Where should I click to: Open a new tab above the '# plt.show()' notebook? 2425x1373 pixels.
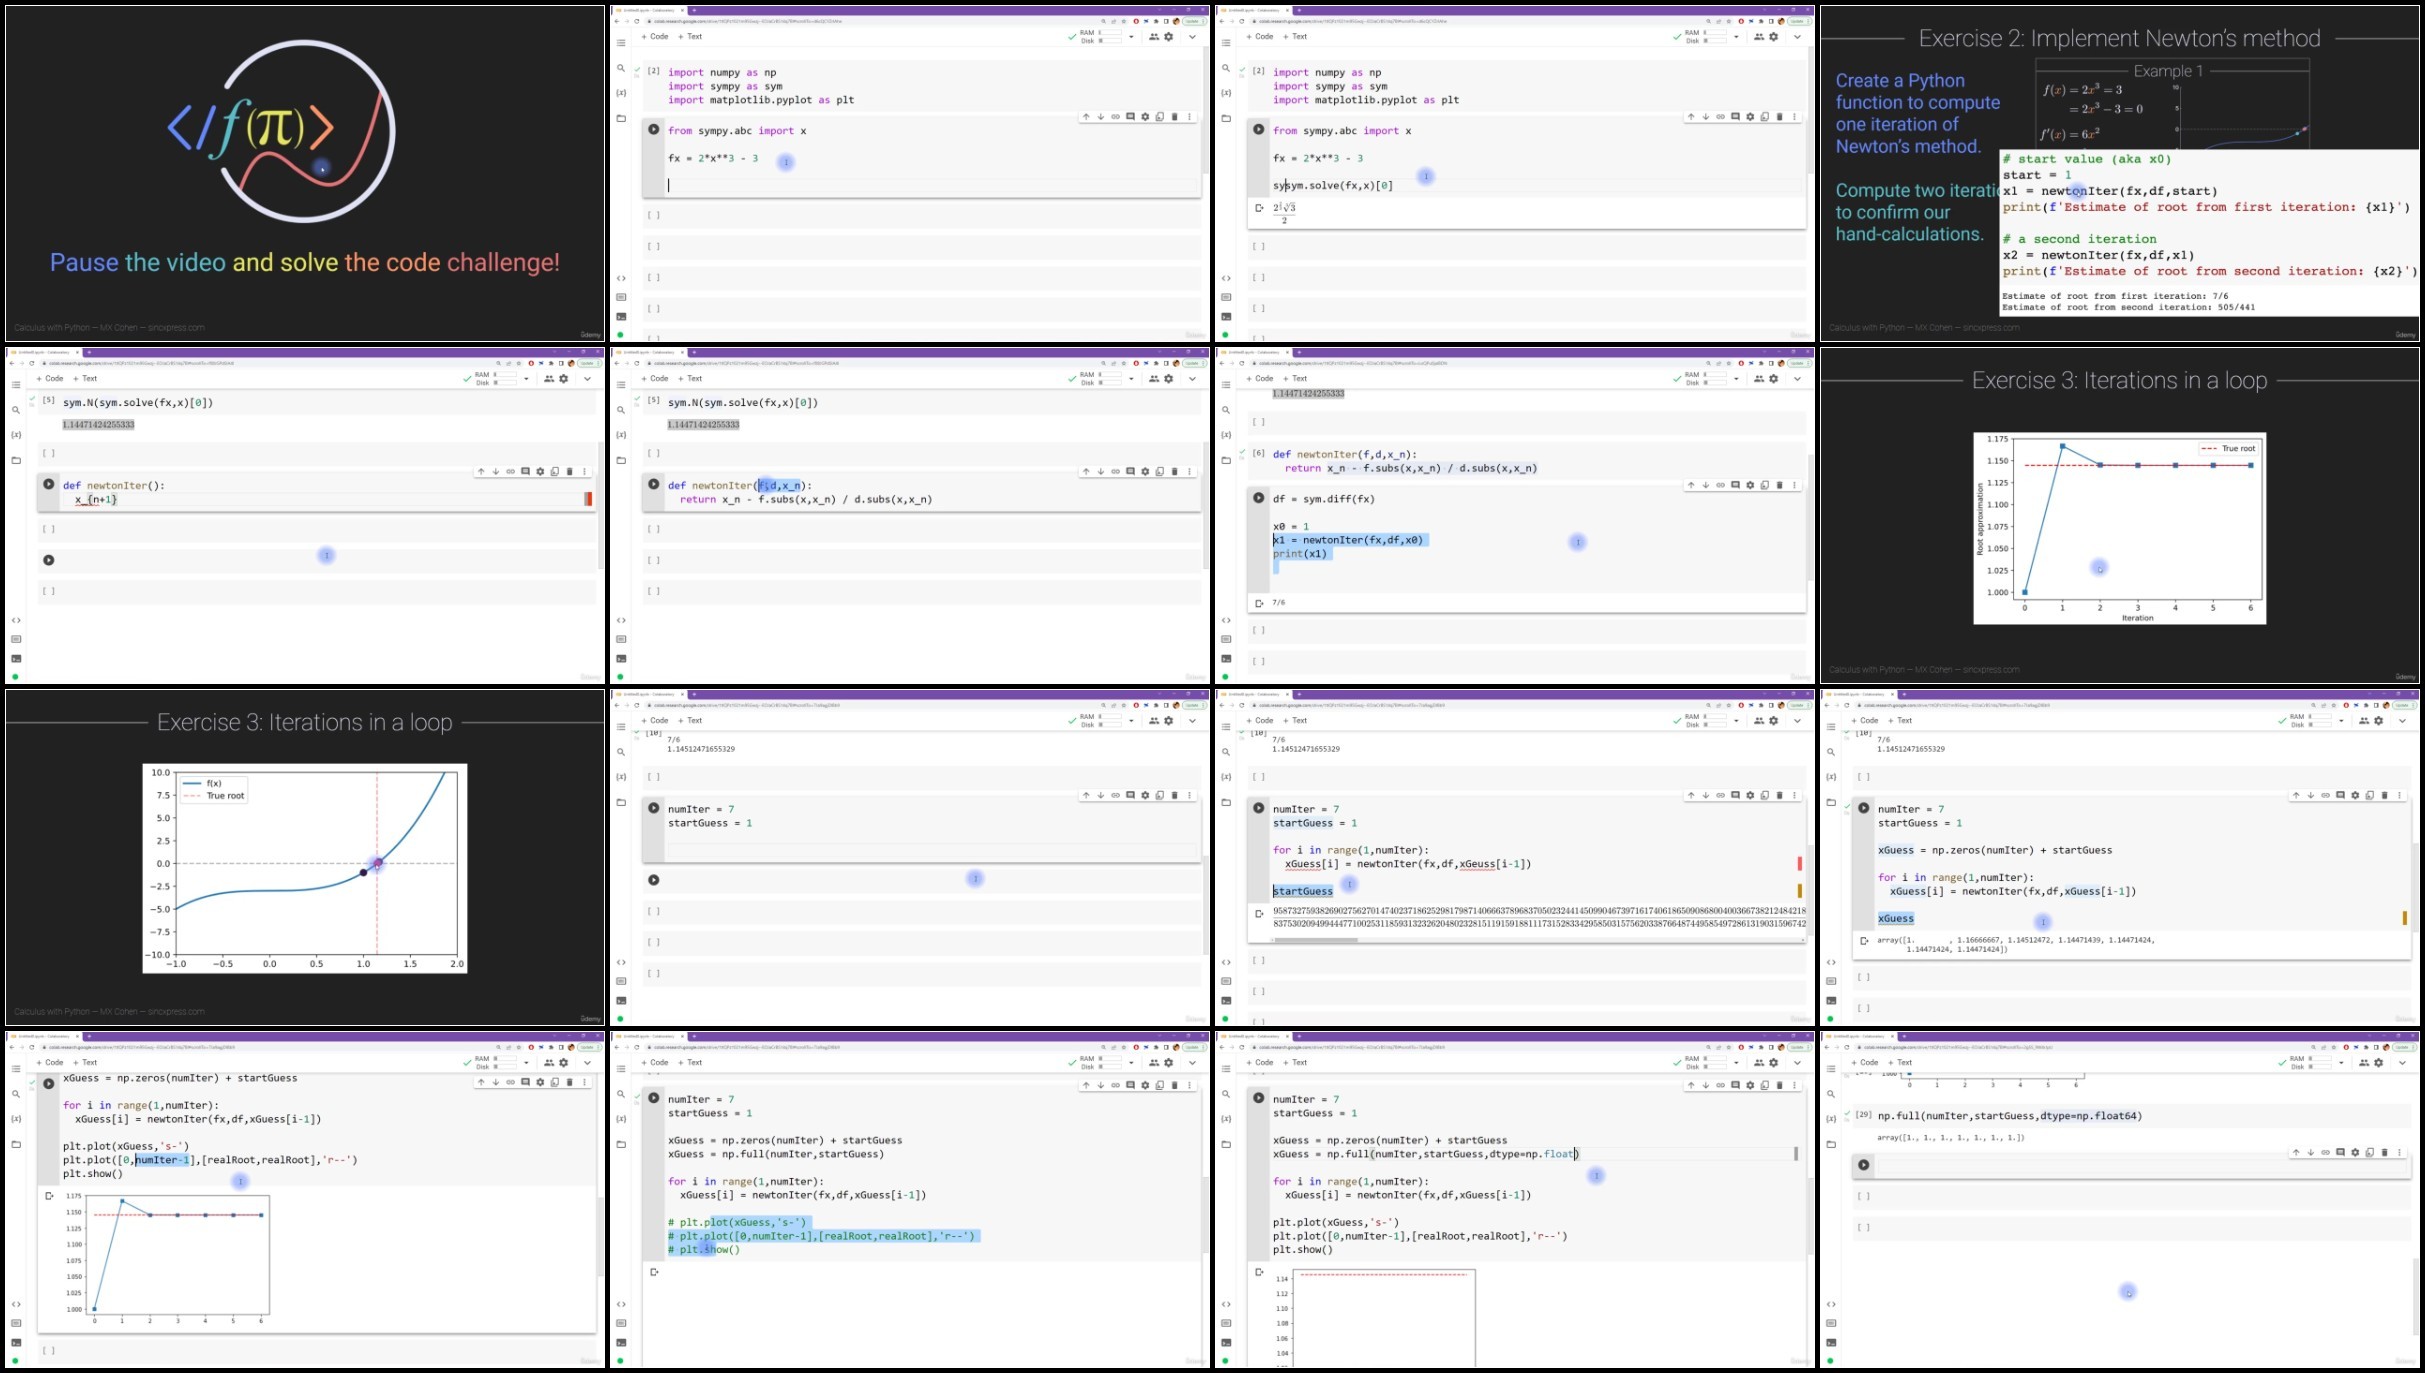[694, 1036]
